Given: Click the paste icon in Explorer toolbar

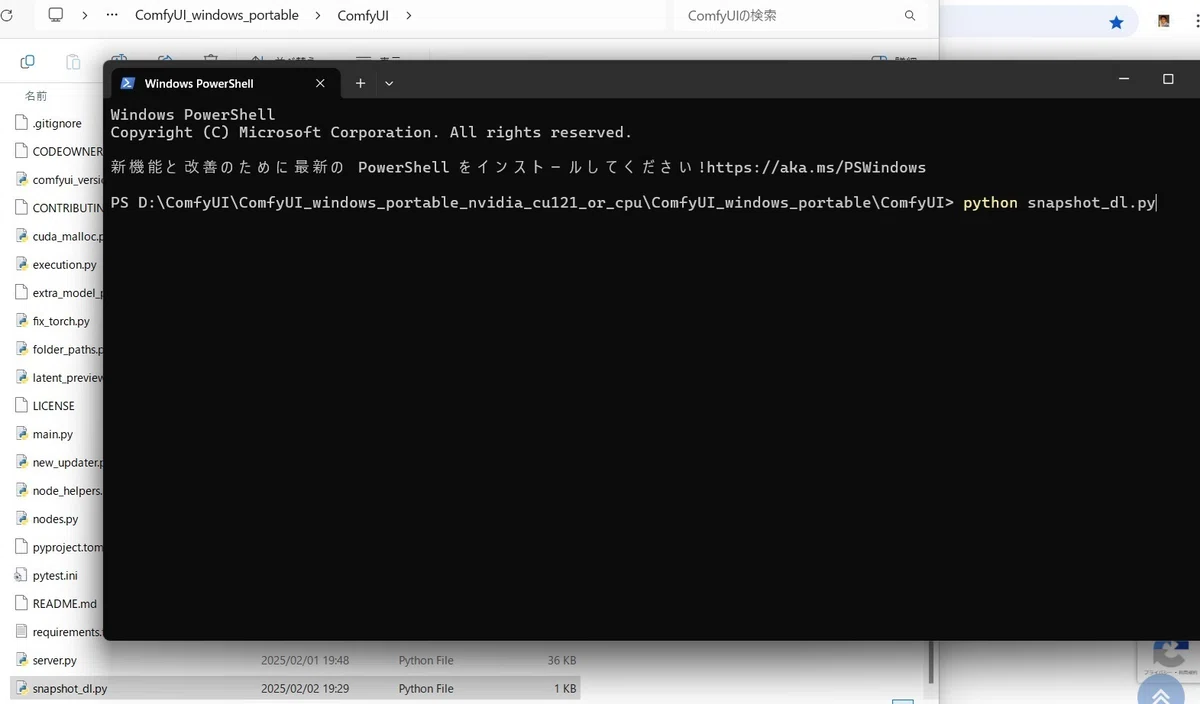Looking at the screenshot, I should (73, 62).
